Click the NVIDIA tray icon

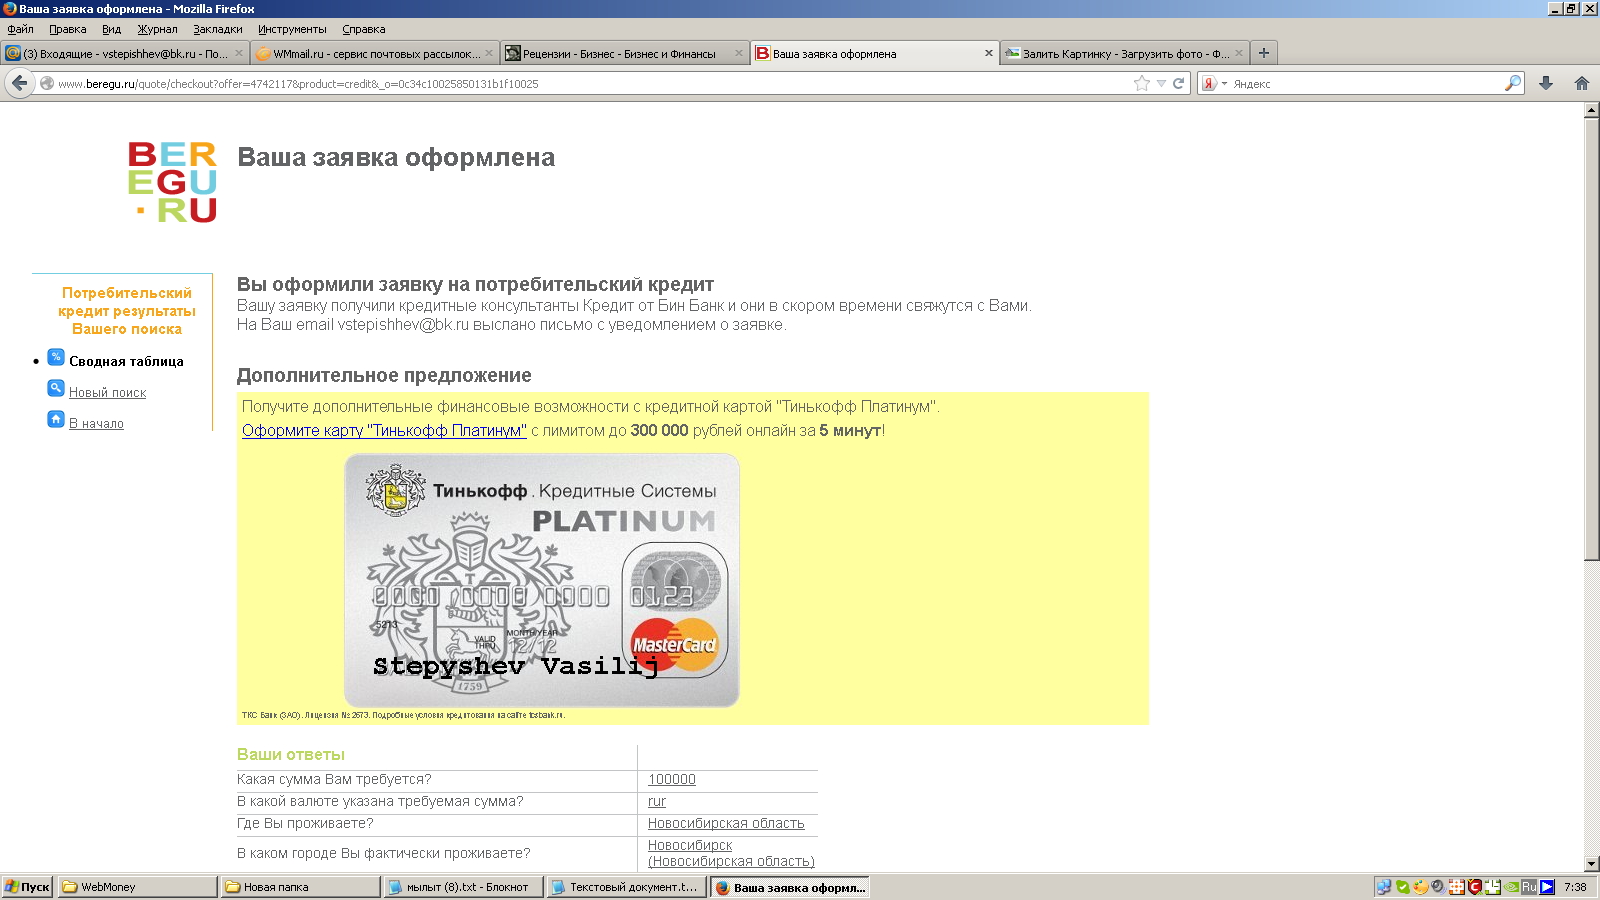(x=1511, y=887)
